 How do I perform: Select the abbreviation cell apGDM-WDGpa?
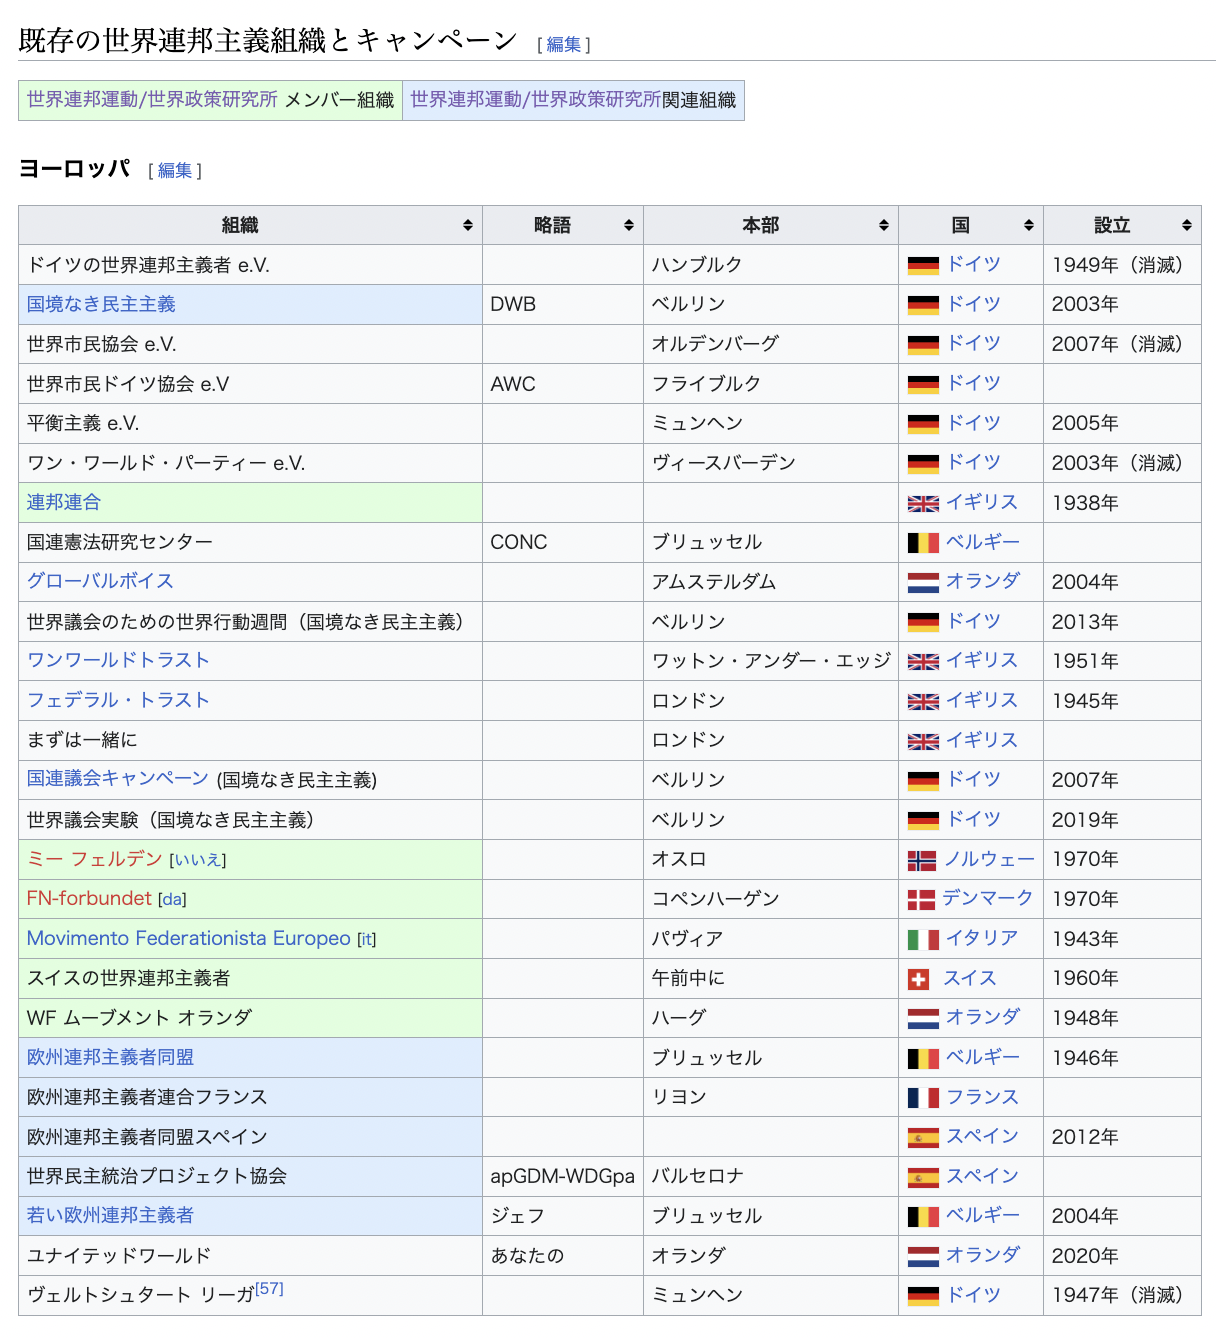click(562, 1177)
